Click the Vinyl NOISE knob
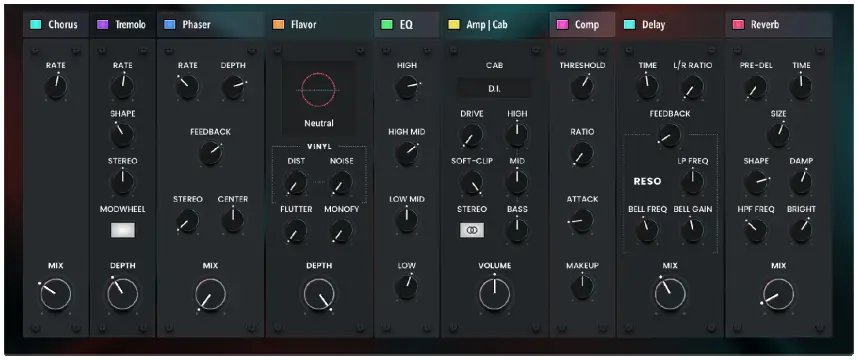The height and width of the screenshot is (360, 858). pyautogui.click(x=341, y=183)
